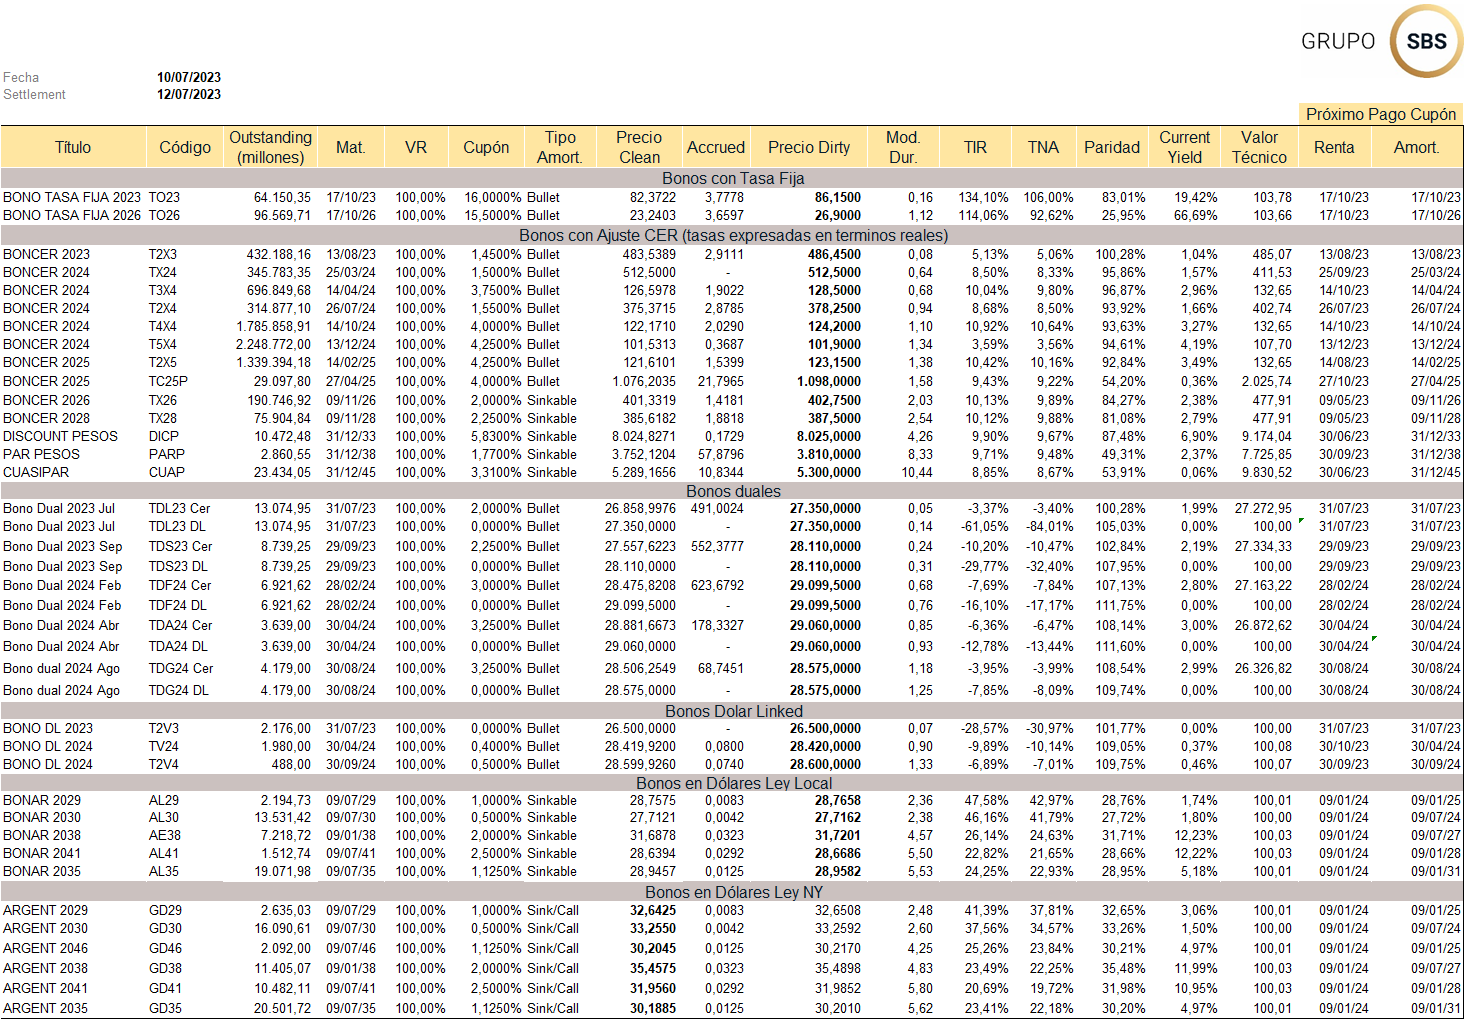Select the BONAR 2029 row title
This screenshot has height=1019, width=1464.
[42, 800]
